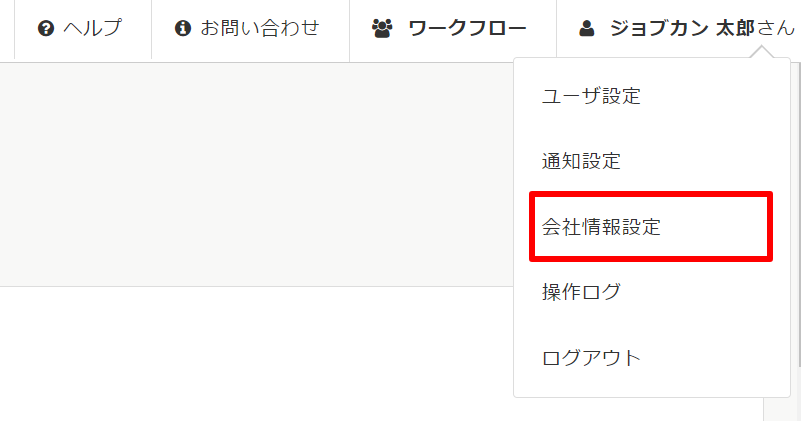
Task: Open the ヘルプ help link
Action: point(91,29)
